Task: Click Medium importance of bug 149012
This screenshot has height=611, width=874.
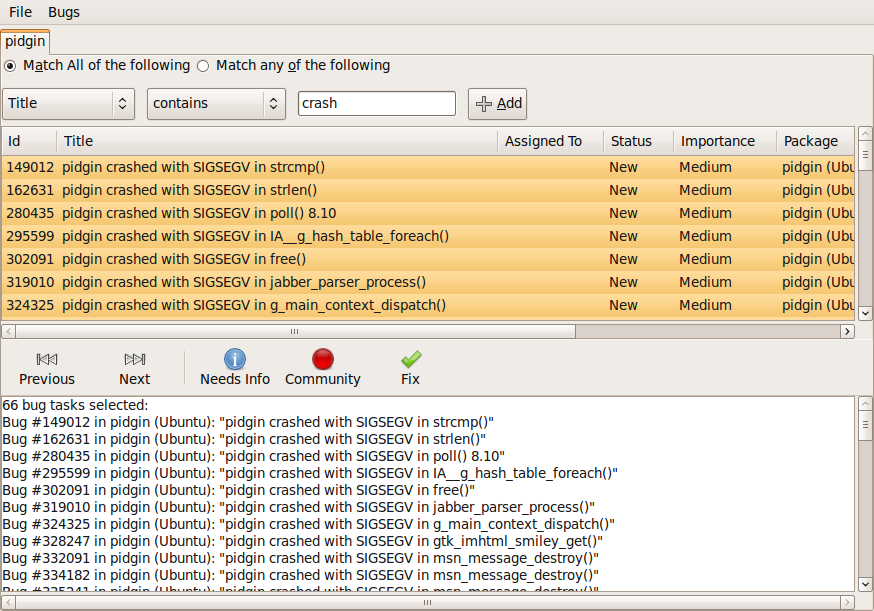Action: (705, 167)
